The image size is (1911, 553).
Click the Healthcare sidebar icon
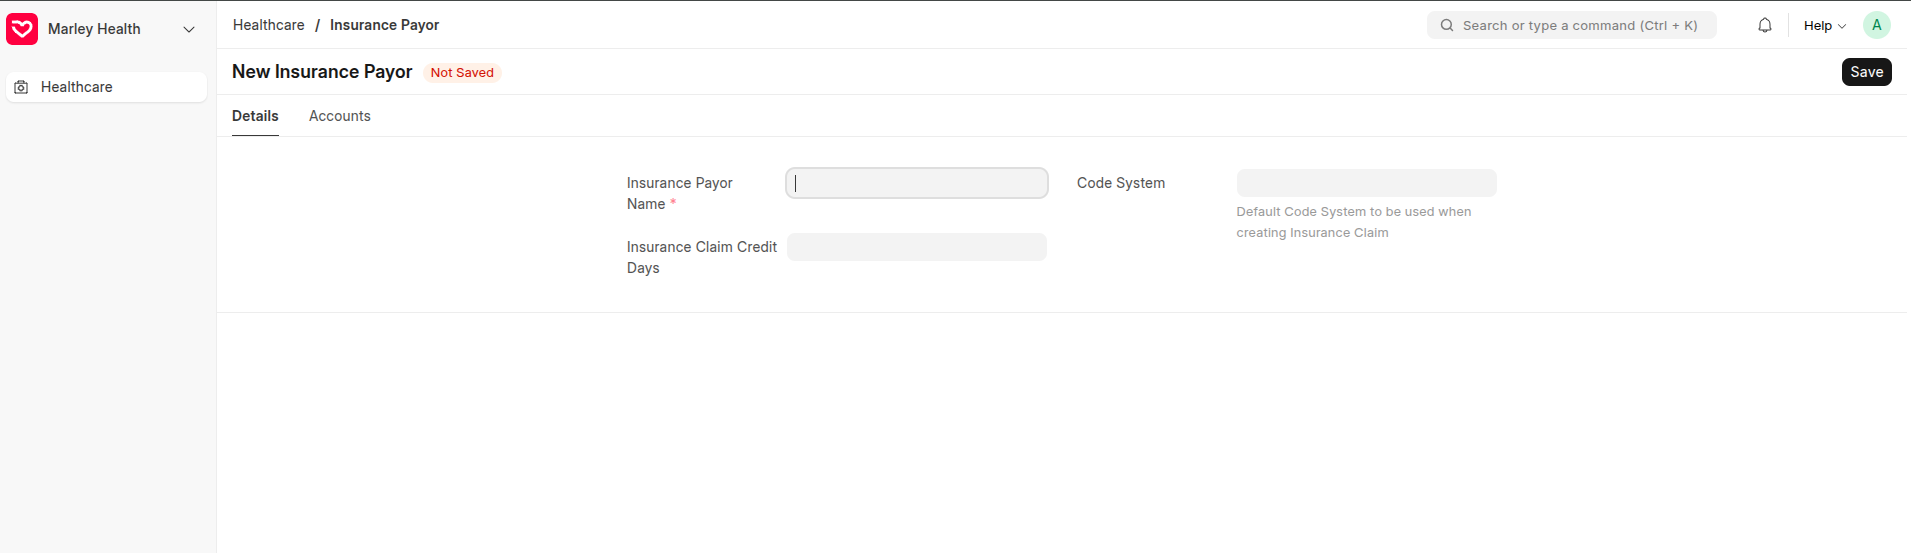(21, 87)
